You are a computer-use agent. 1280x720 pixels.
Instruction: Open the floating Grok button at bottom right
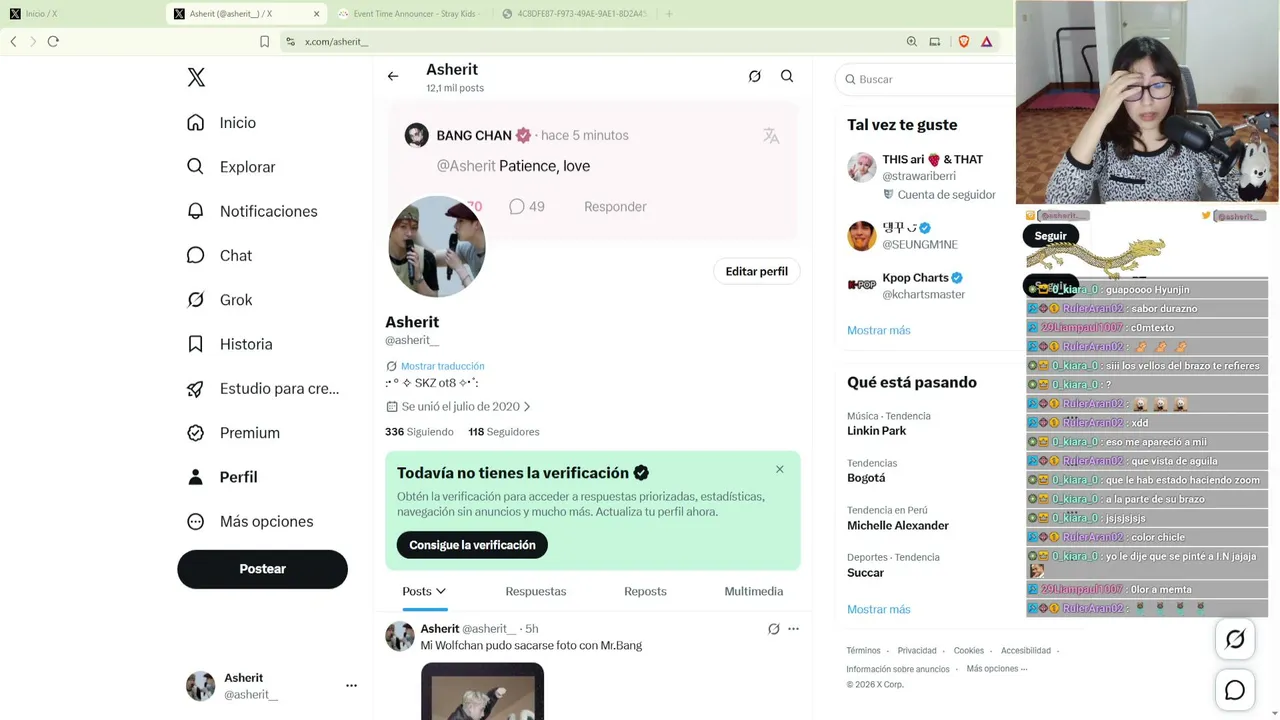click(x=1235, y=640)
